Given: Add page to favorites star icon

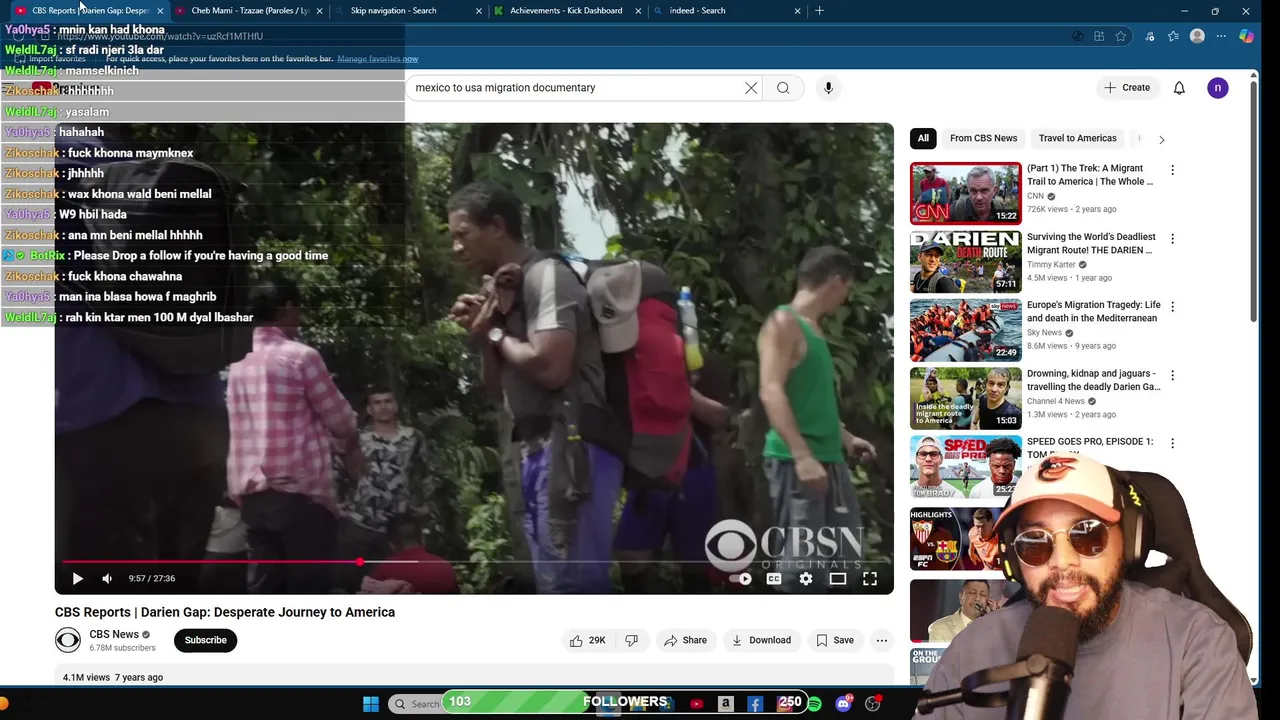Looking at the screenshot, I should click(x=1121, y=36).
